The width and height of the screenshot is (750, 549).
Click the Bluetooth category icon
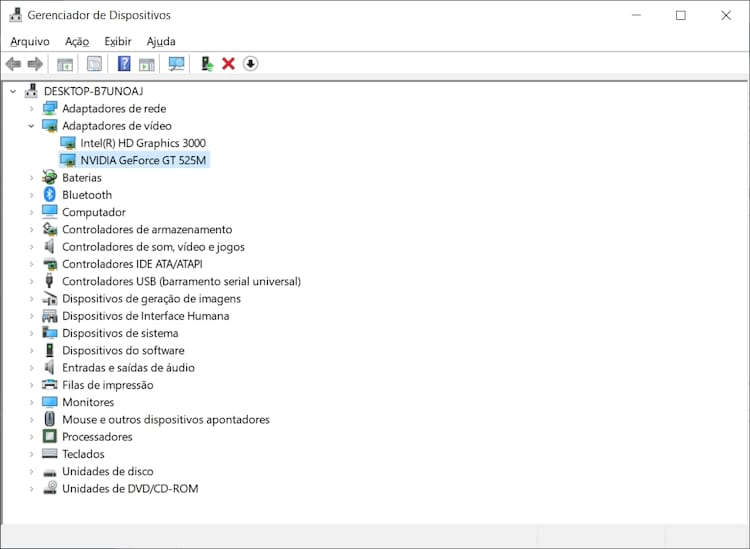pyautogui.click(x=49, y=195)
